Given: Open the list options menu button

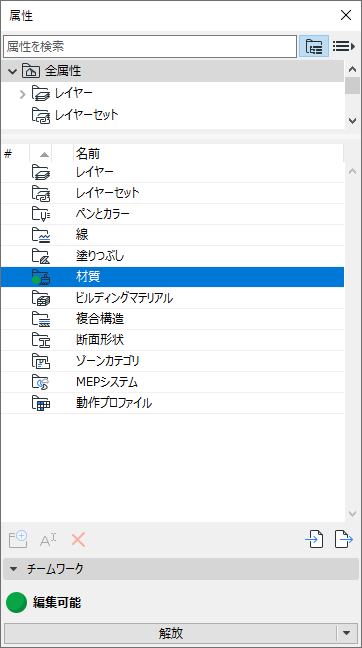Looking at the screenshot, I should coord(344,46).
